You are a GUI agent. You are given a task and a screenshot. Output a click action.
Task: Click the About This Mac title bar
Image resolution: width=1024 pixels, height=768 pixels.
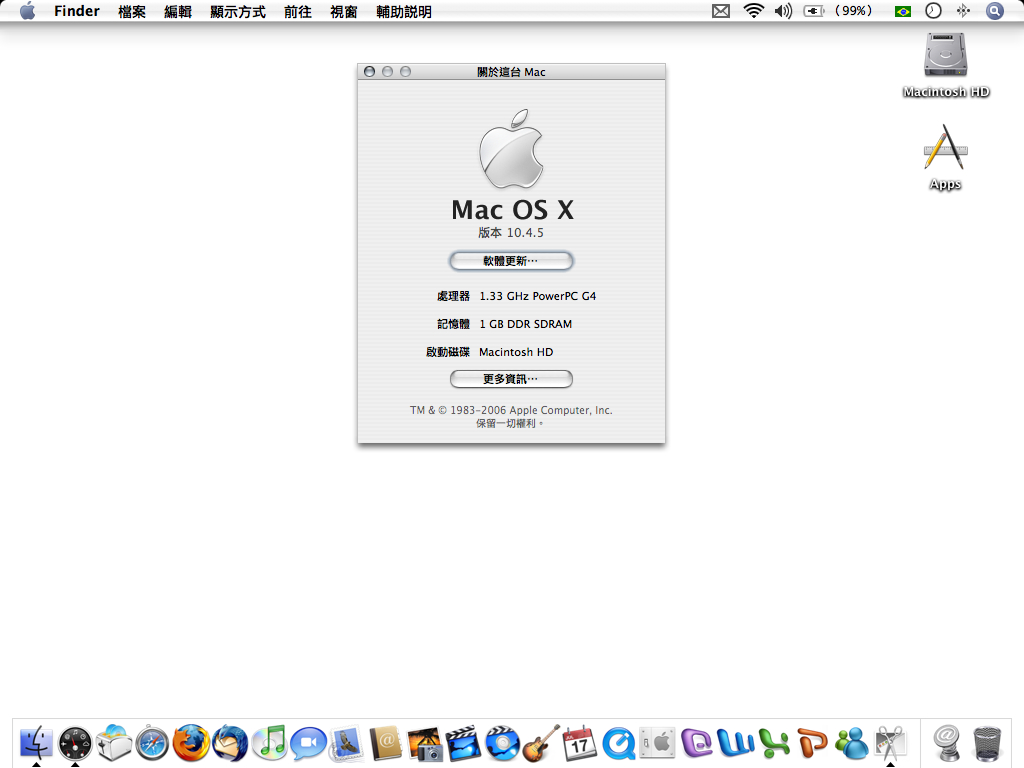(511, 72)
